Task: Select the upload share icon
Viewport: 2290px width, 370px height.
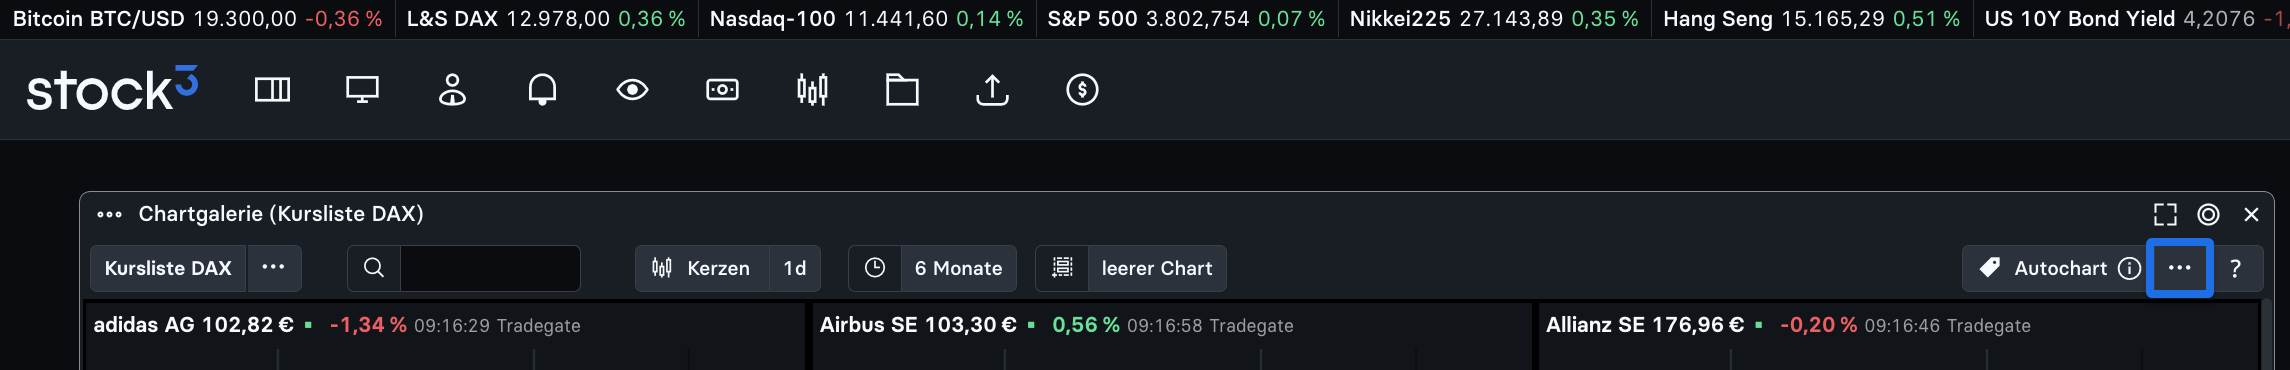Action: coord(992,90)
